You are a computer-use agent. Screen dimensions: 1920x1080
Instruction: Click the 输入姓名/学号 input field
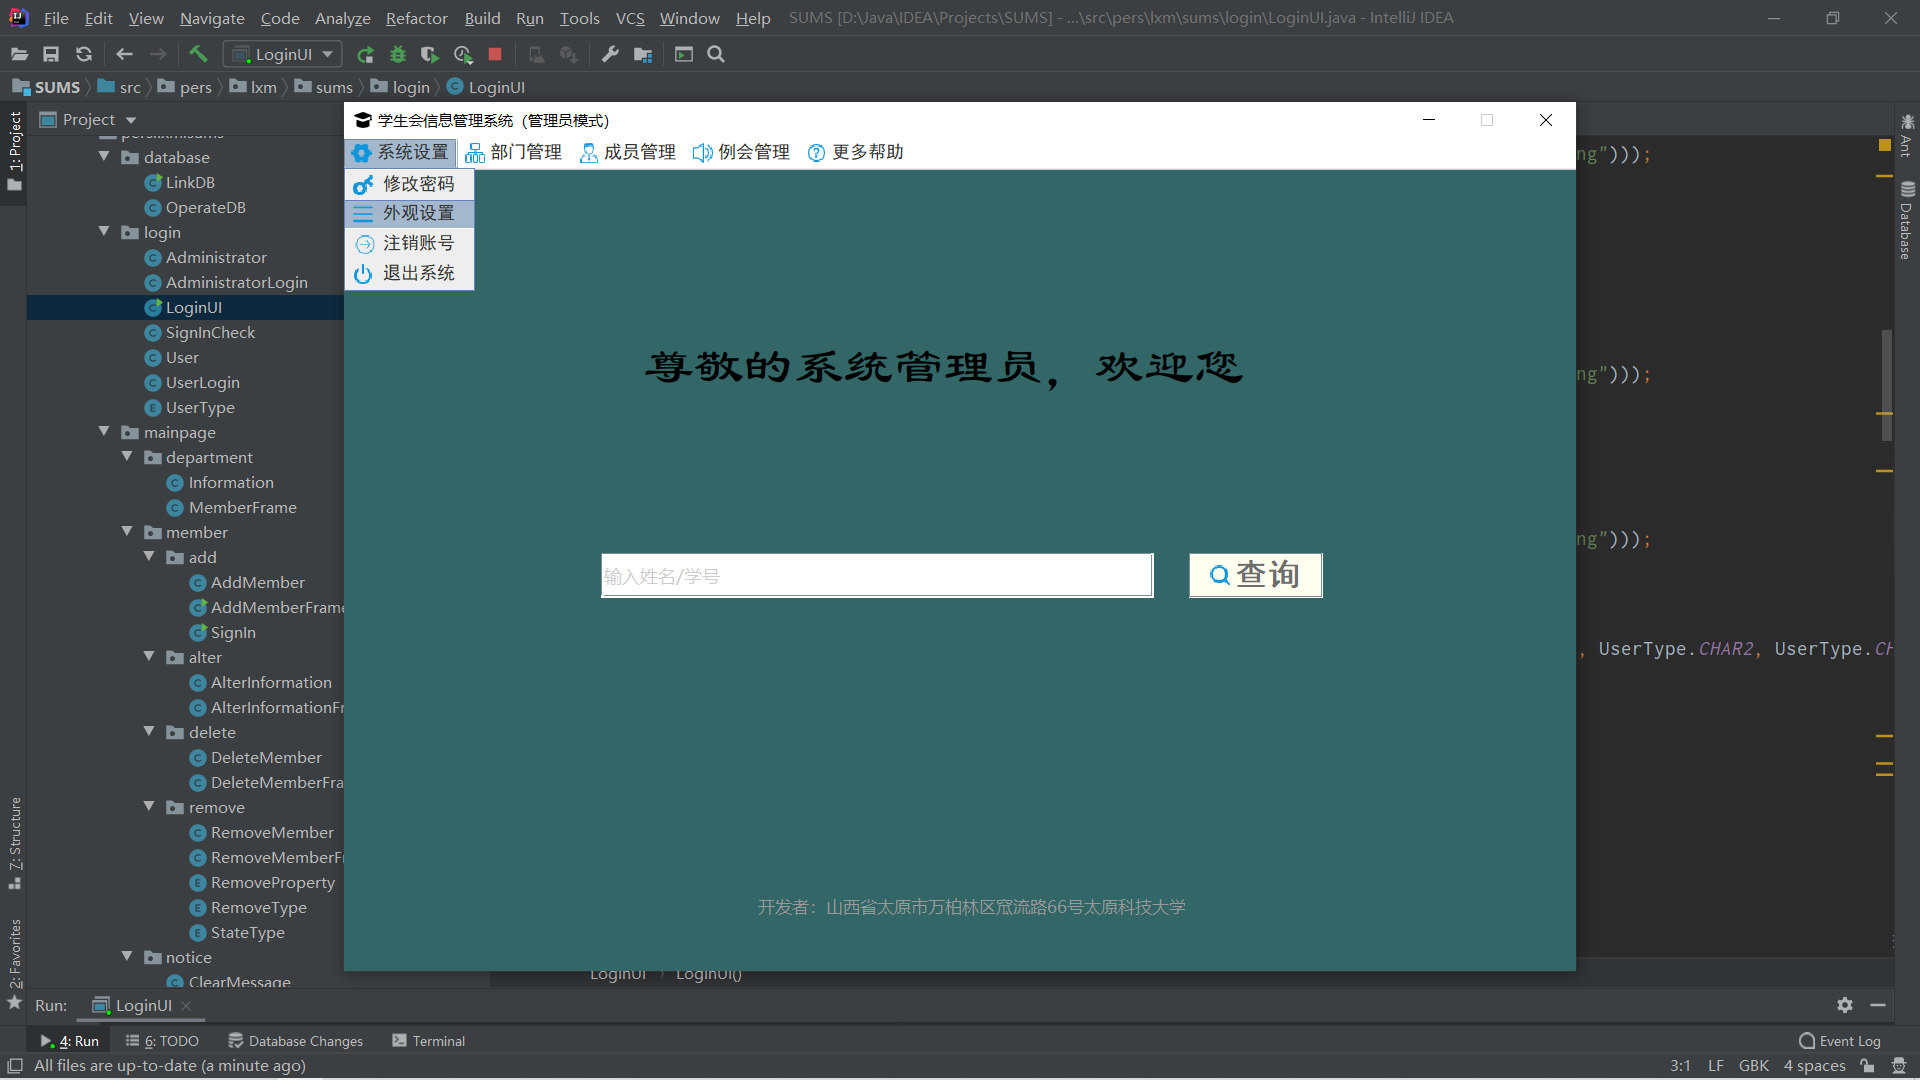click(876, 575)
